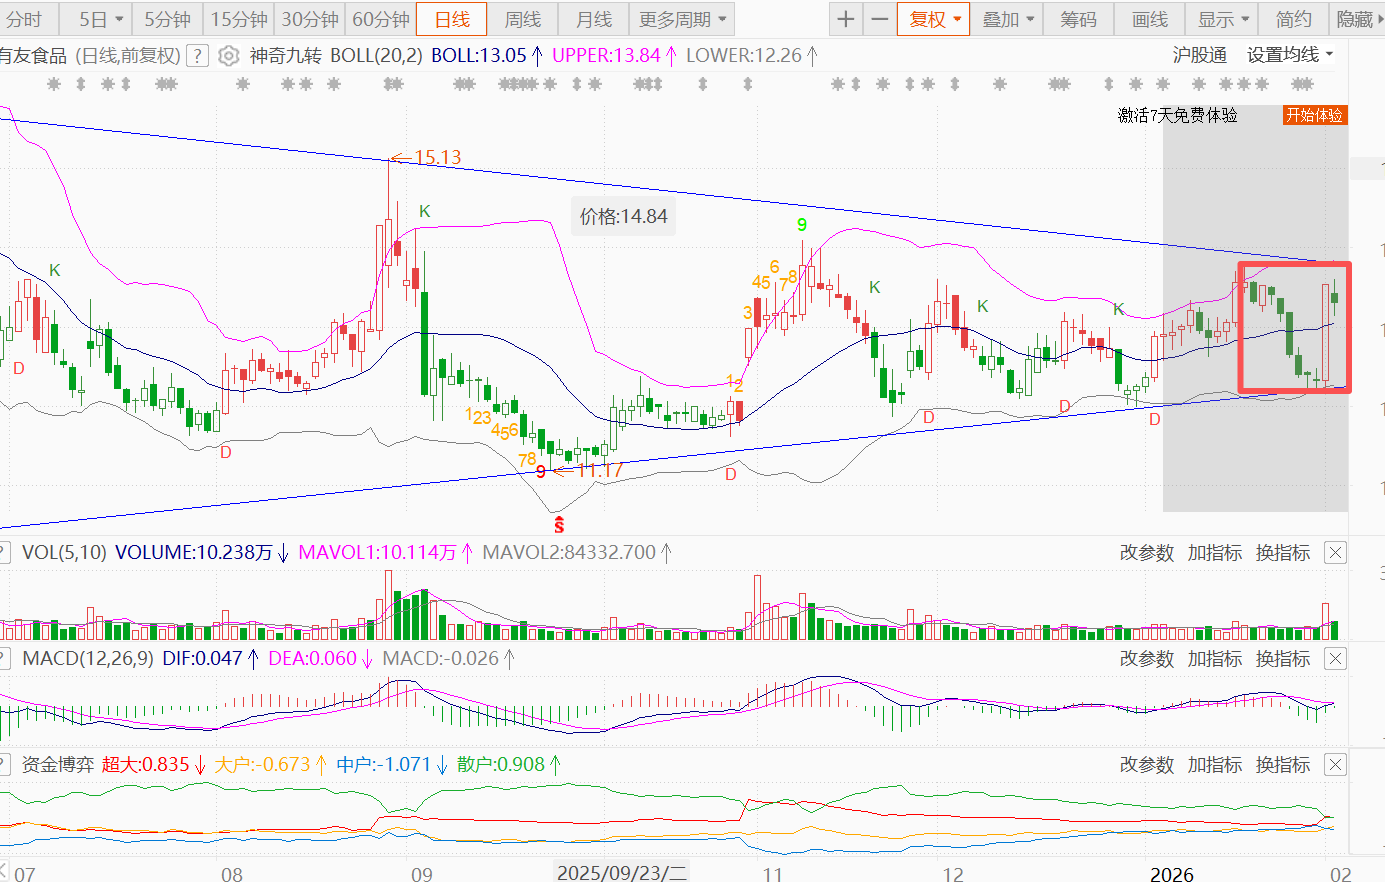
Task: Open help icon of VOL panel
Action: coord(4,552)
